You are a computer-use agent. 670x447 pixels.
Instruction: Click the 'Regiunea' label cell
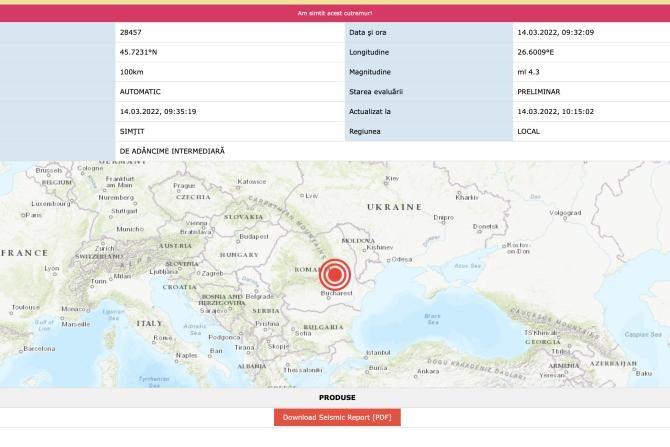tap(365, 131)
